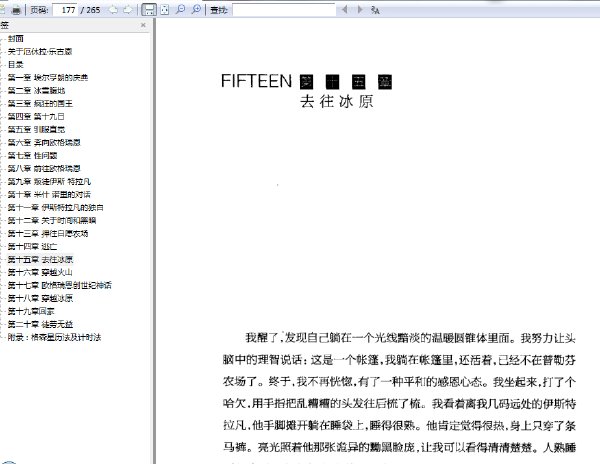Jump to 第十二章 bookmark
The image size is (600, 464).
click(52, 221)
